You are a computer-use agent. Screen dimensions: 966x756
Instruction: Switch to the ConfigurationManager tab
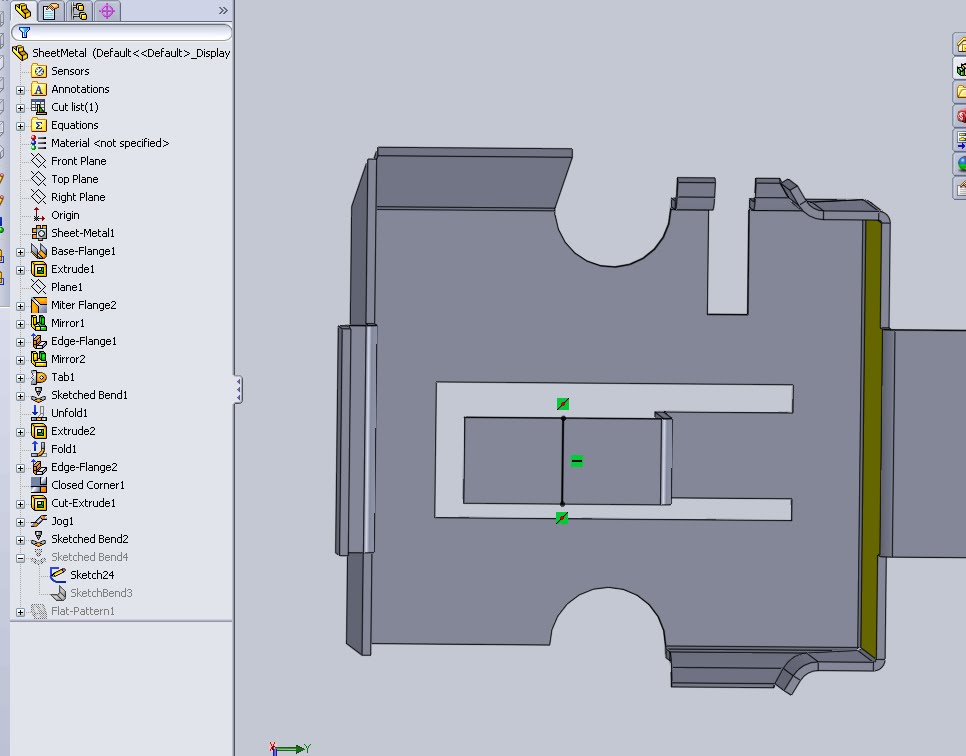(x=79, y=10)
